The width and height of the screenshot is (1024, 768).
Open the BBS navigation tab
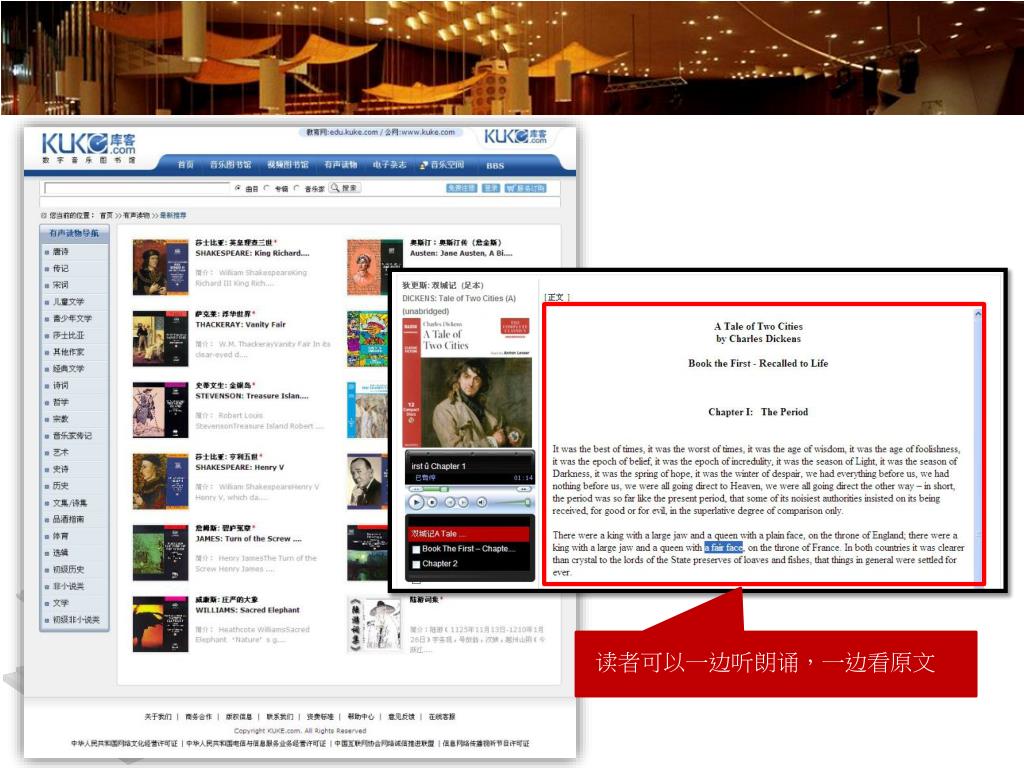coord(495,165)
